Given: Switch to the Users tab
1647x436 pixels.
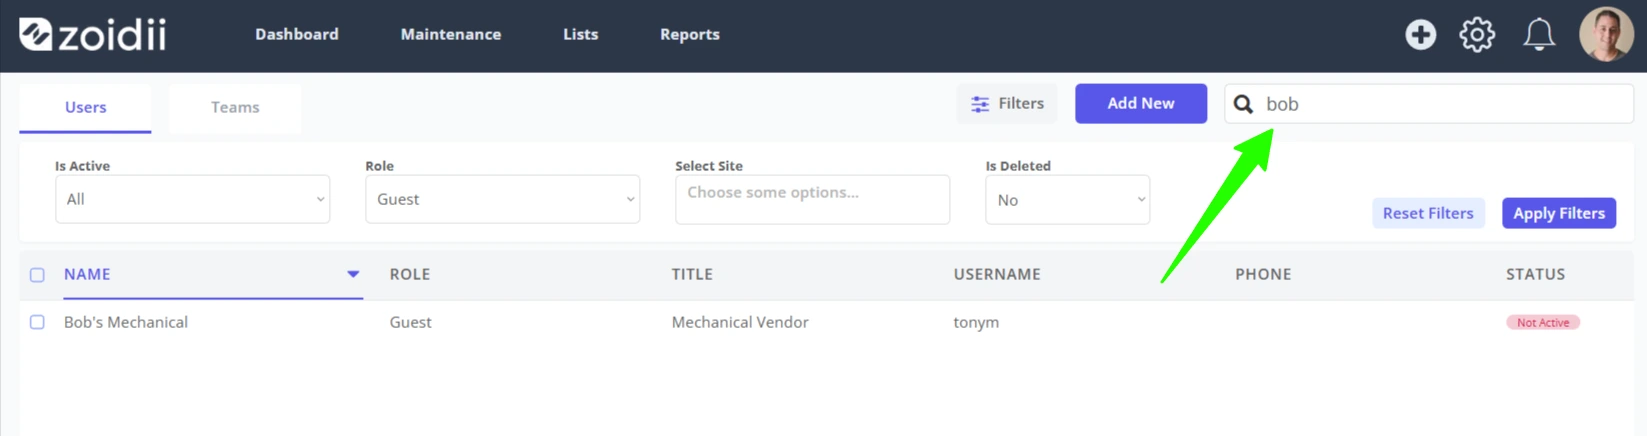Looking at the screenshot, I should (85, 107).
